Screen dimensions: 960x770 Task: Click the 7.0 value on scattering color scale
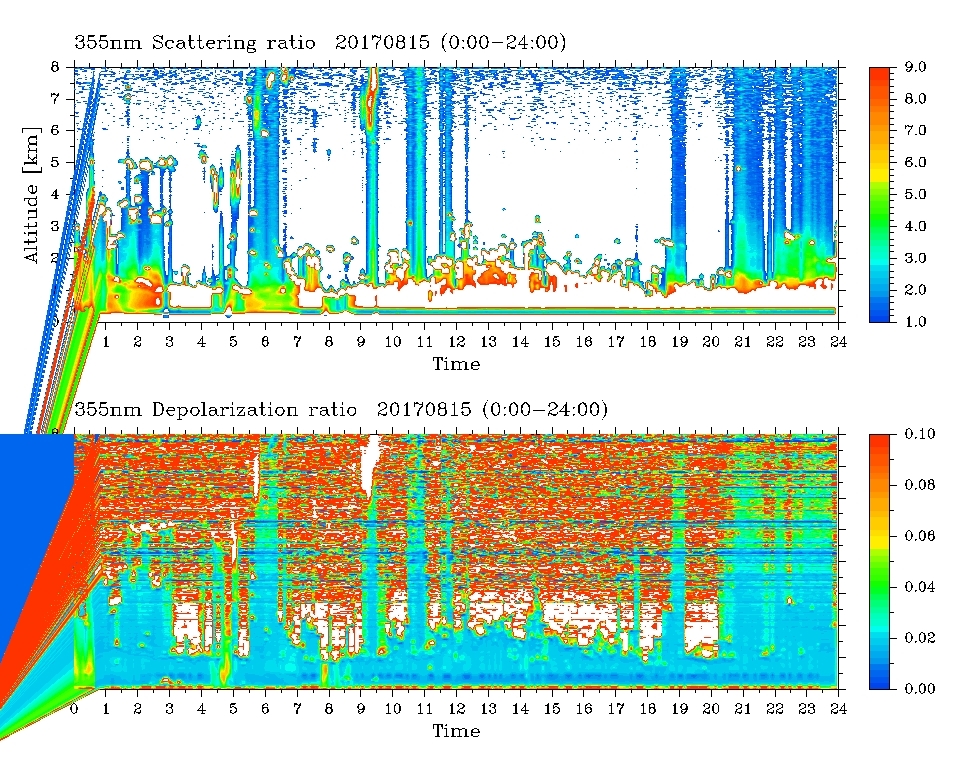pyautogui.click(x=915, y=130)
